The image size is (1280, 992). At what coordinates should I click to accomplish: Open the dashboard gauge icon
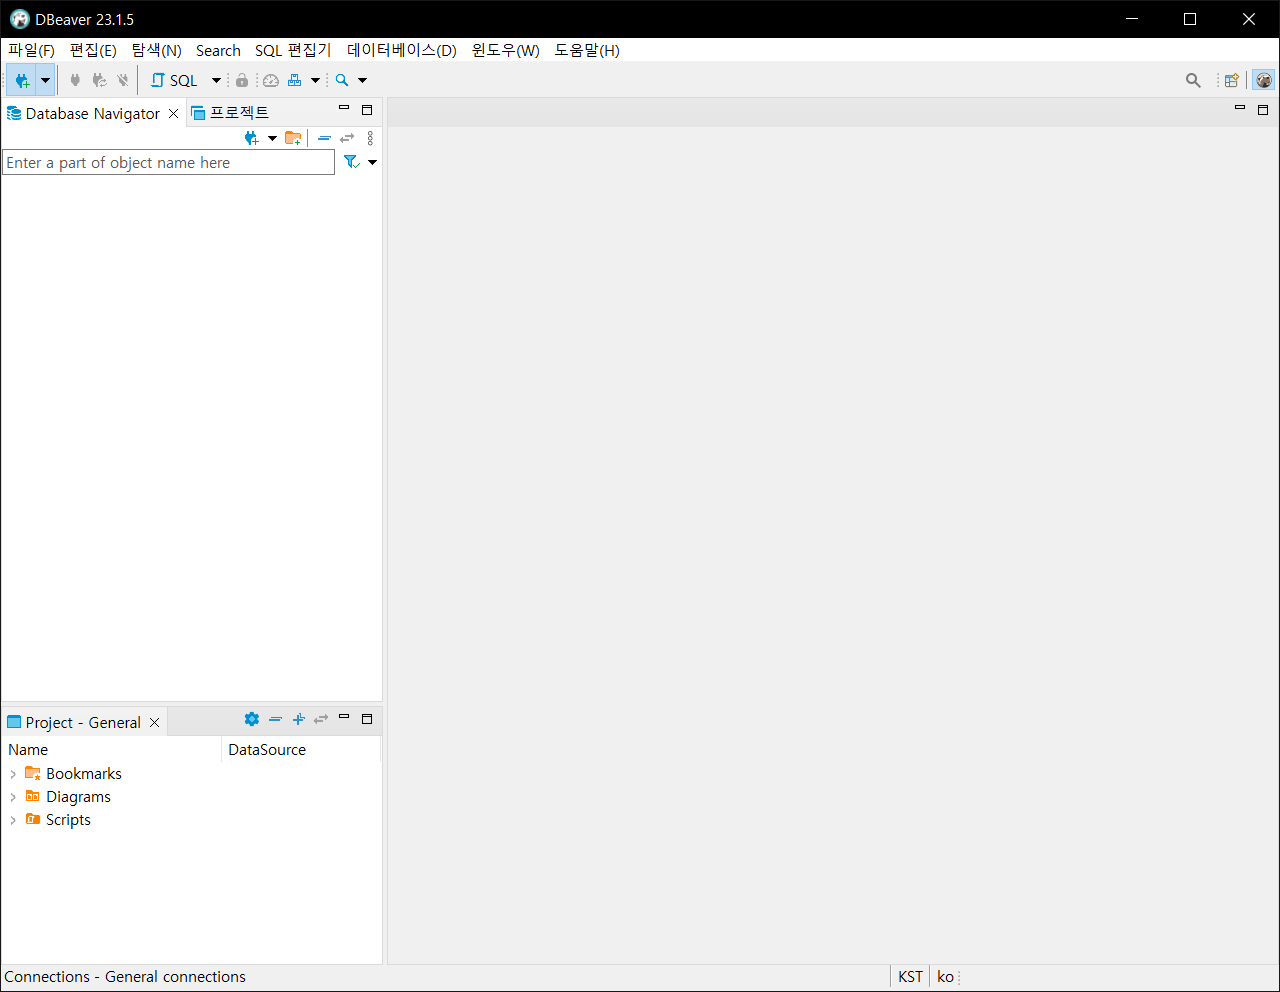point(271,80)
